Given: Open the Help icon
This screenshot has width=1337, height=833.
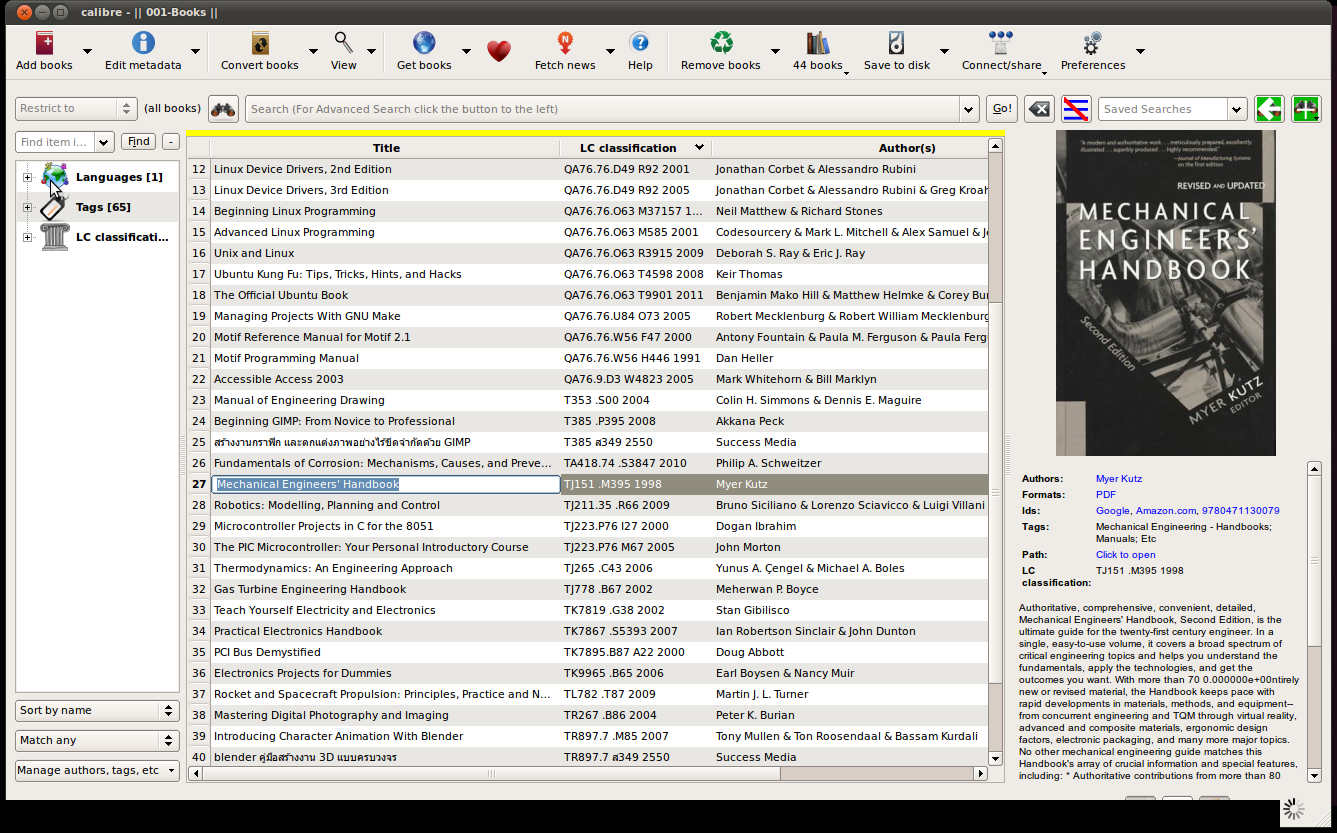Looking at the screenshot, I should [640, 43].
